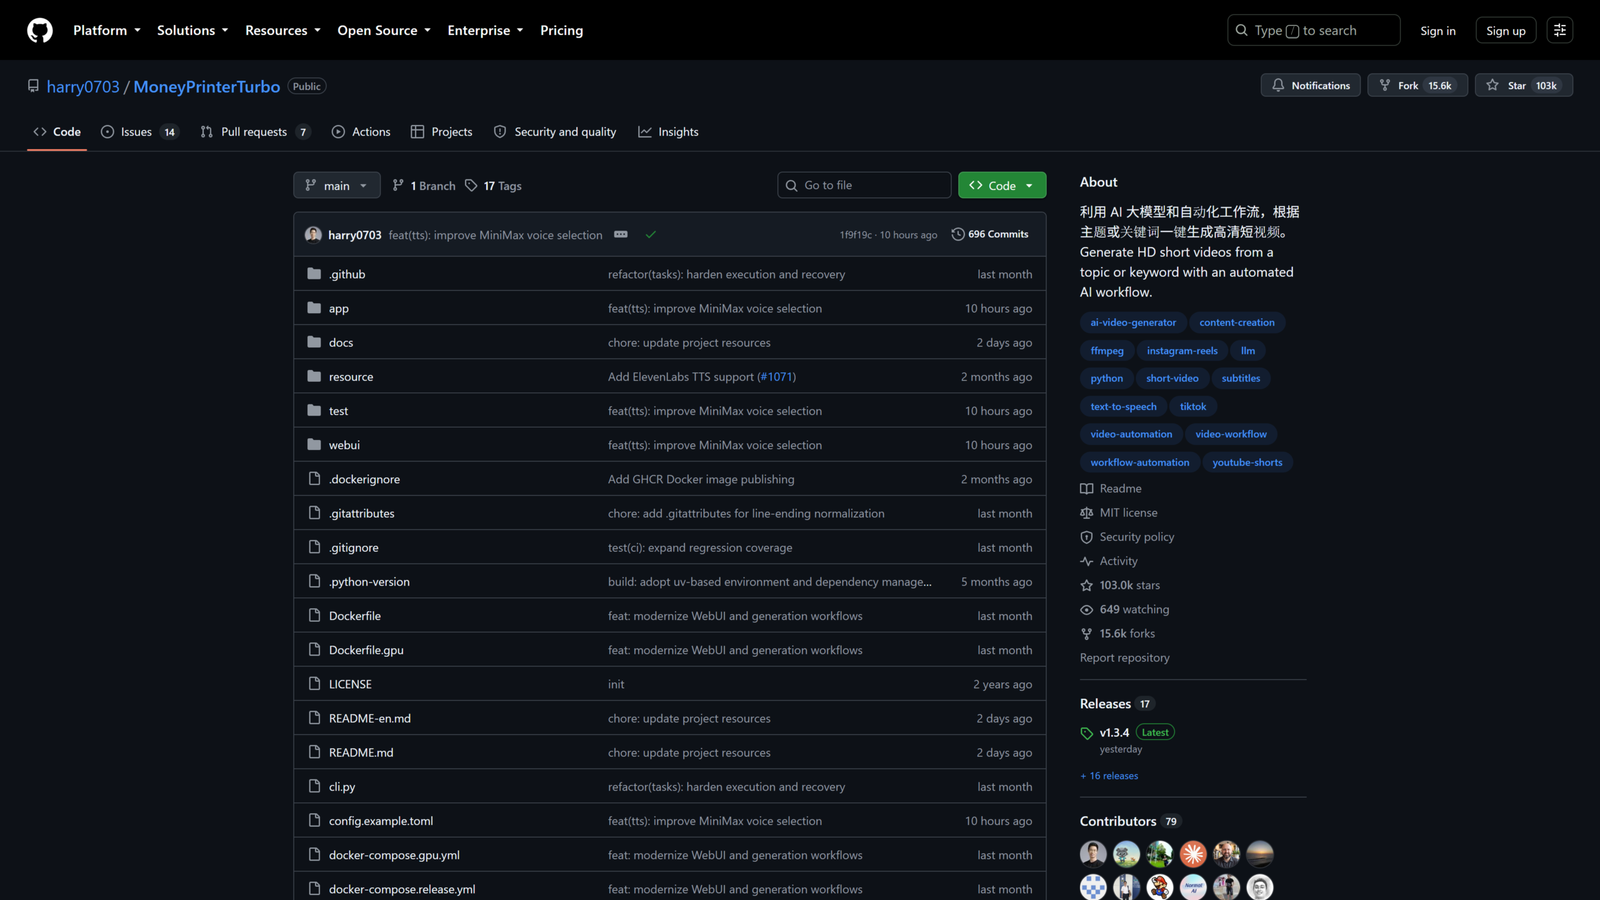Open the Pricing link
1600x900 pixels.
561,30
